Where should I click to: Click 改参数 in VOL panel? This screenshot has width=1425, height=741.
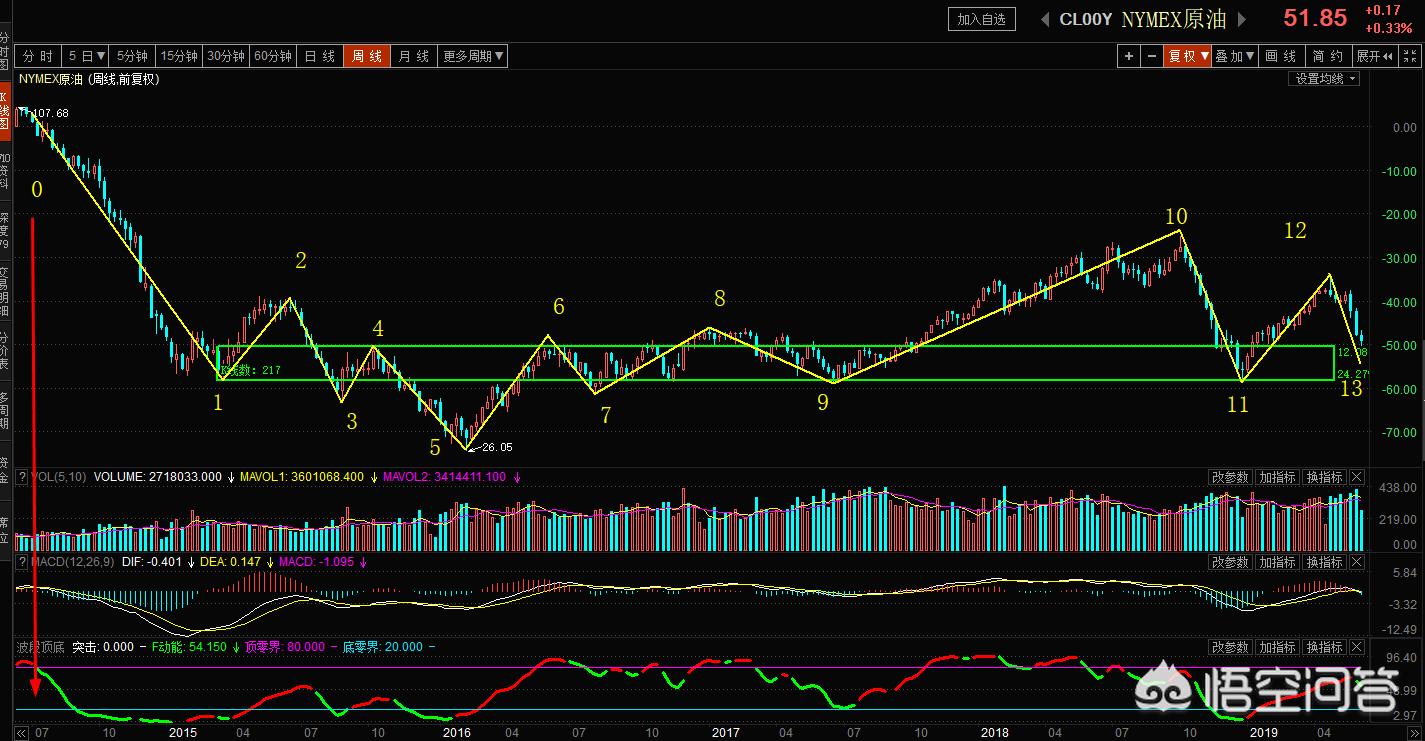click(1230, 478)
